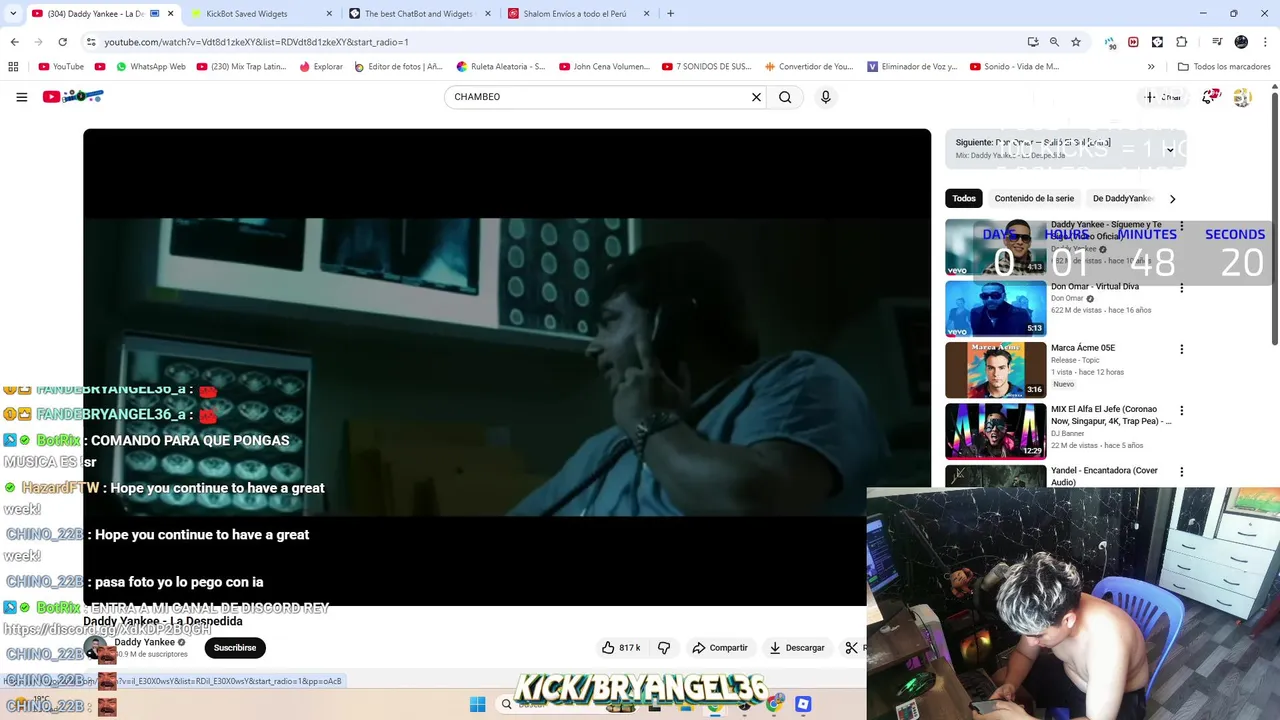Dislike the La Despedida video
Image resolution: width=1280 pixels, height=720 pixels.
point(663,648)
